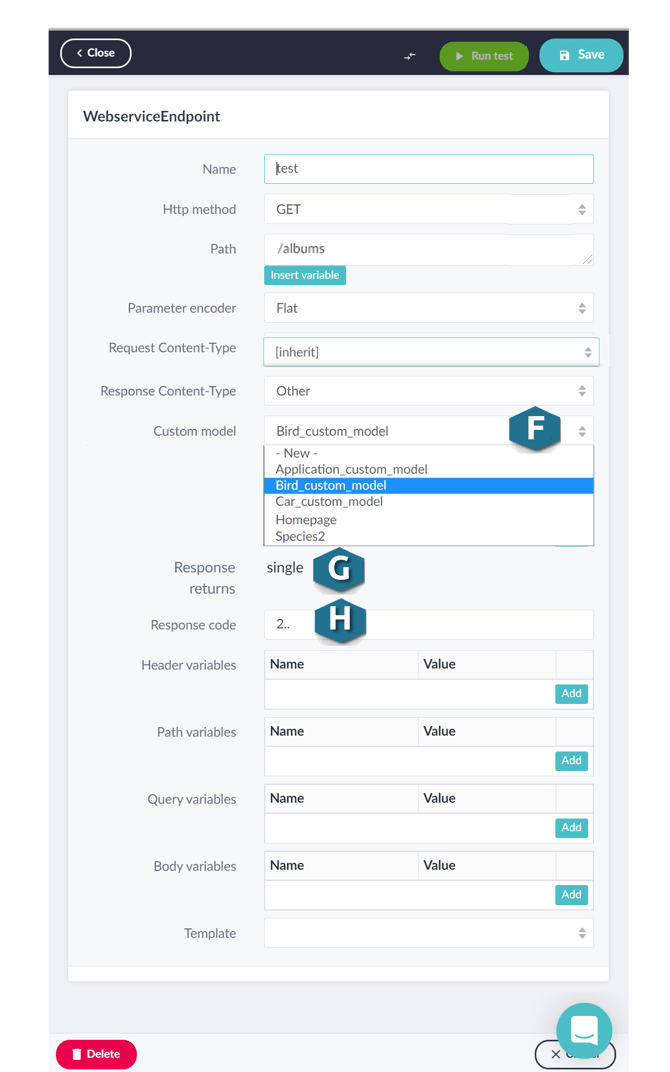Go back with the Close button

(96, 53)
